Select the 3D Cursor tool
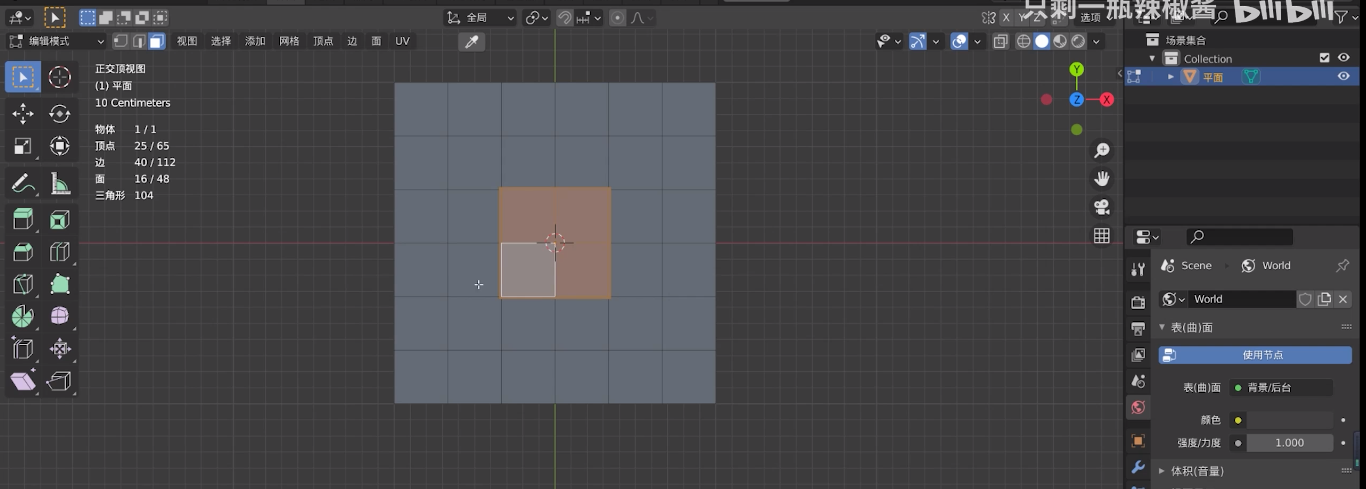Screen dimensions: 1366x489 60,77
